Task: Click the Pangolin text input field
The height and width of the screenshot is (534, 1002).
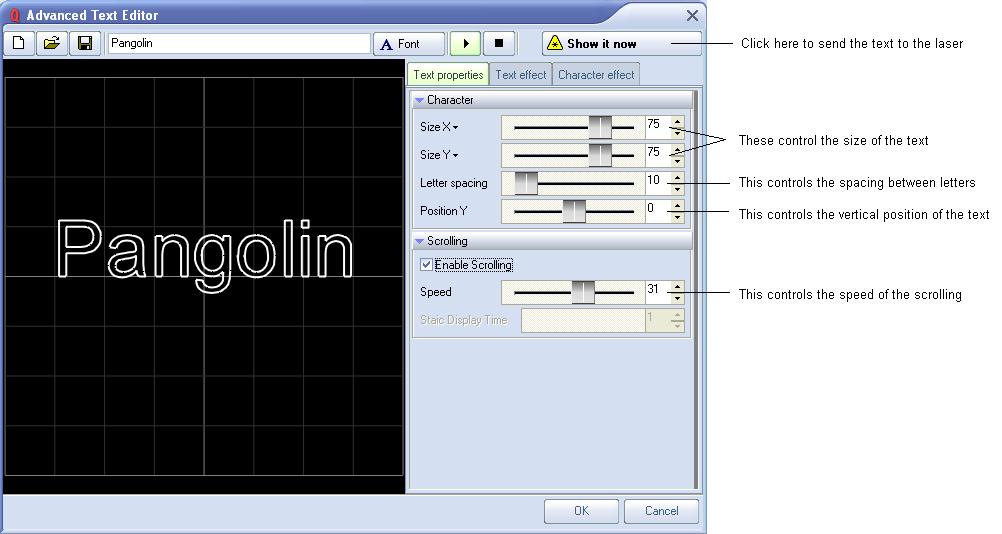Action: tap(238, 44)
